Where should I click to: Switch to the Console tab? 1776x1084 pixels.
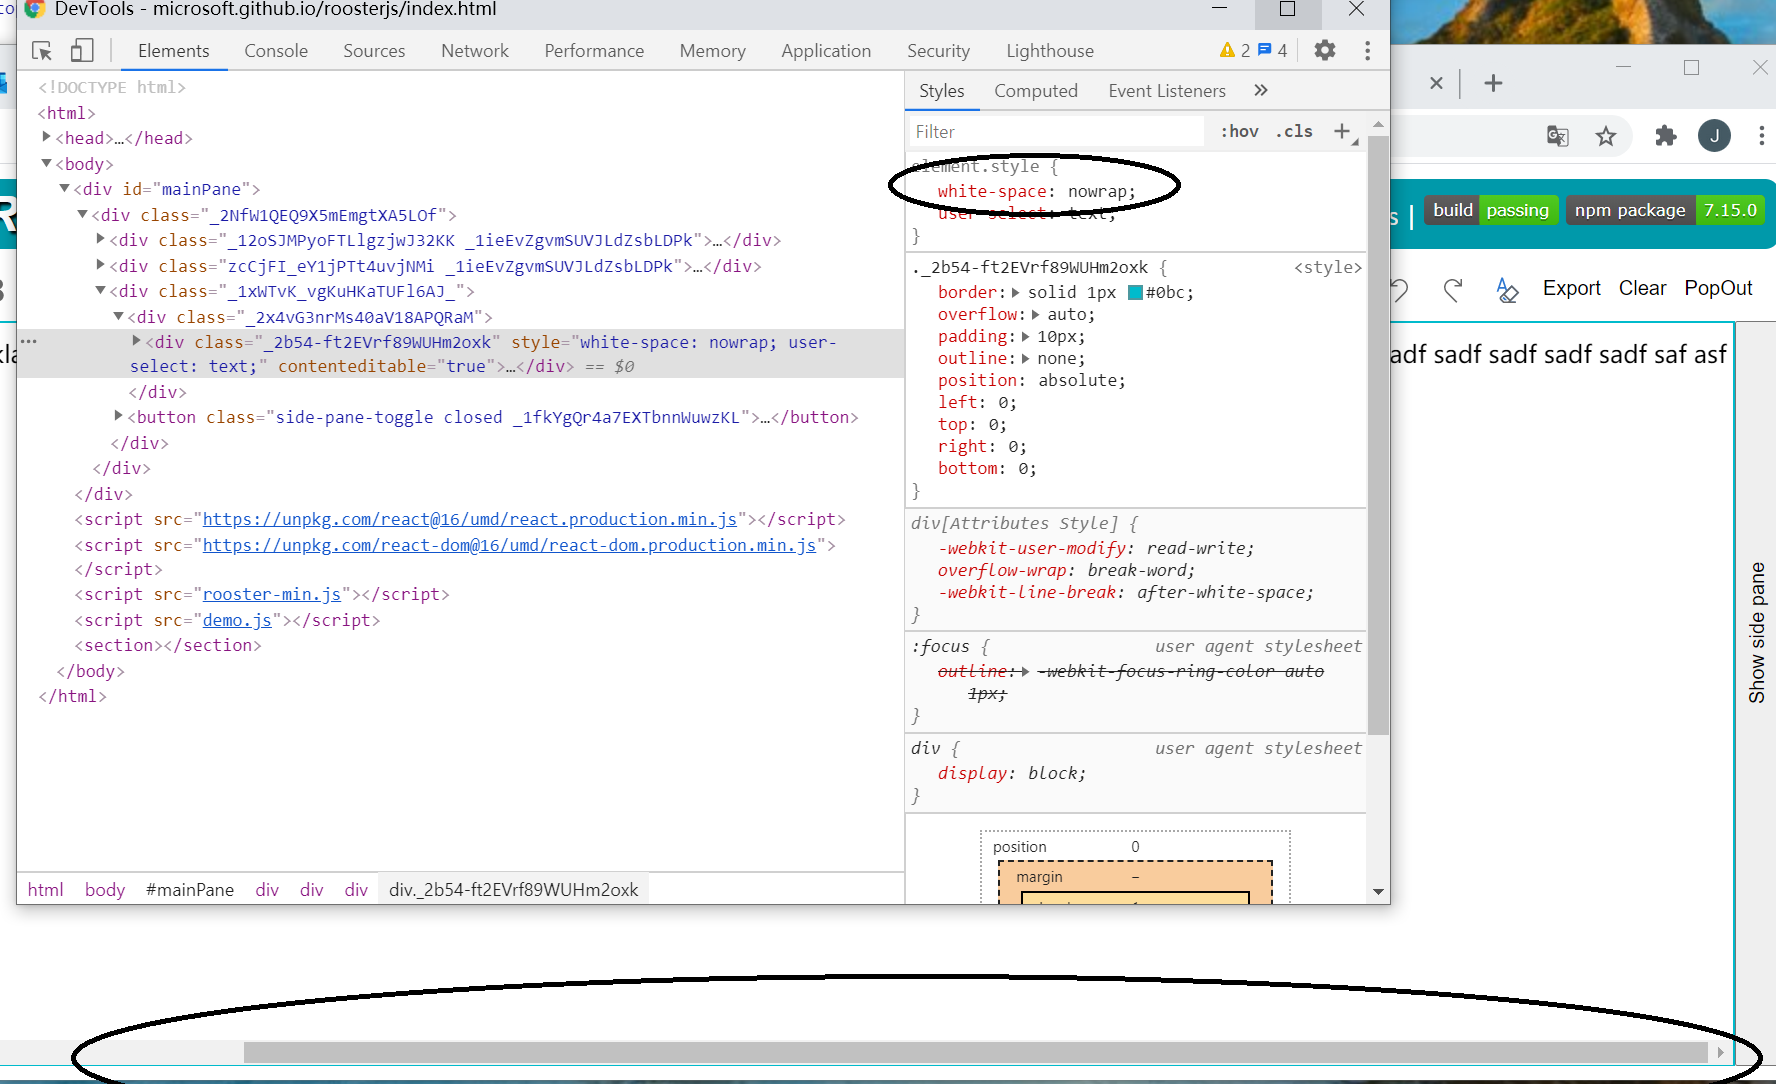(x=276, y=51)
